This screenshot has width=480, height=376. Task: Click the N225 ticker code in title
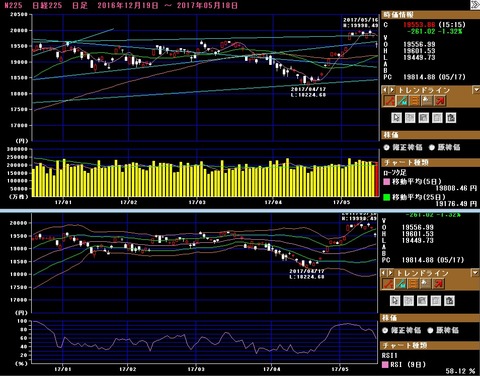[14, 5]
